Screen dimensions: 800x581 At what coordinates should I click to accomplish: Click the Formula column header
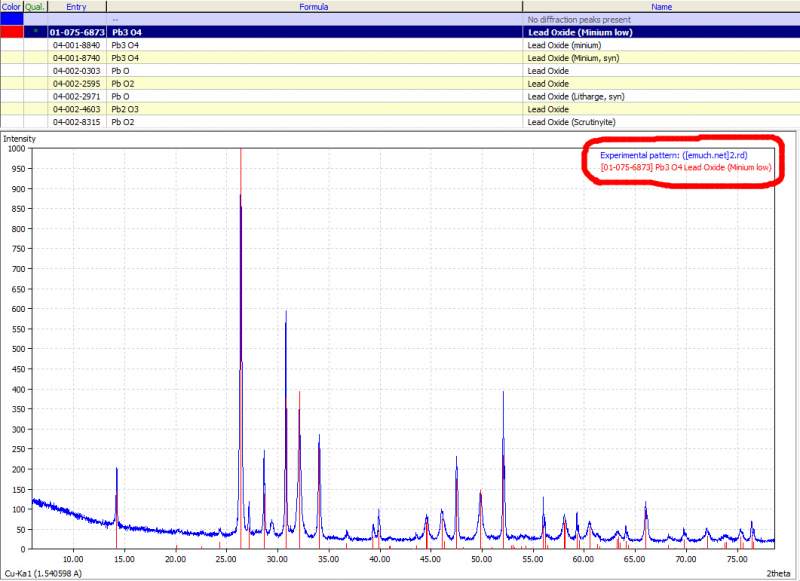(314, 6)
